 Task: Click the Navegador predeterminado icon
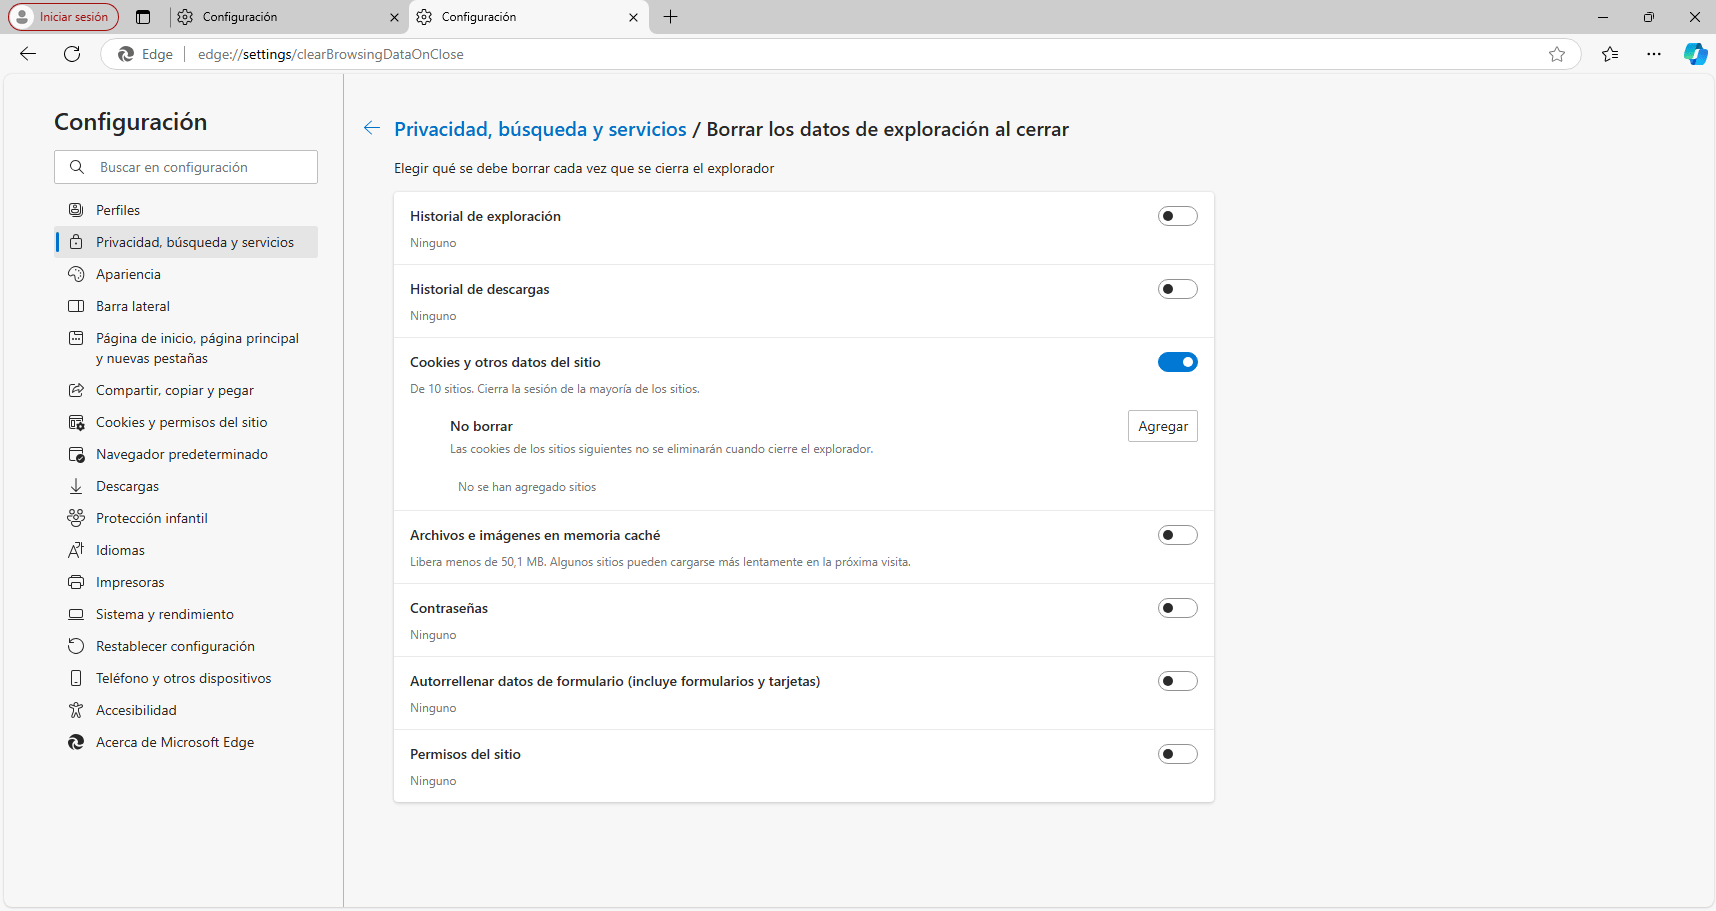pos(76,454)
